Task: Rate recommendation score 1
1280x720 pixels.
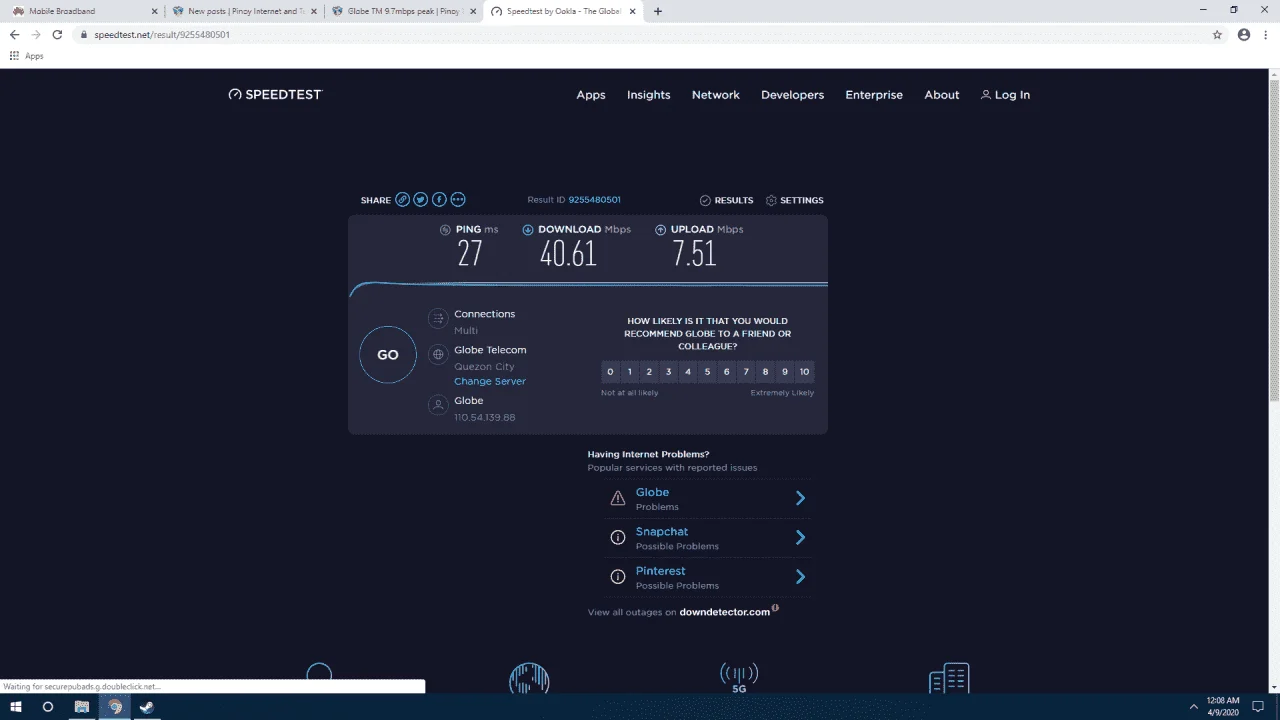Action: coord(629,372)
